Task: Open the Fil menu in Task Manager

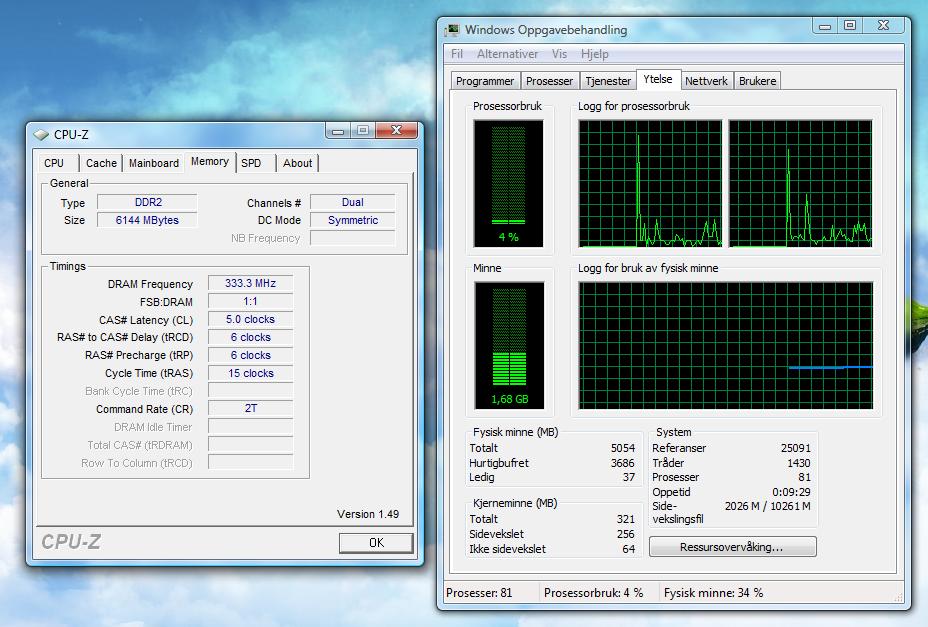Action: [457, 54]
